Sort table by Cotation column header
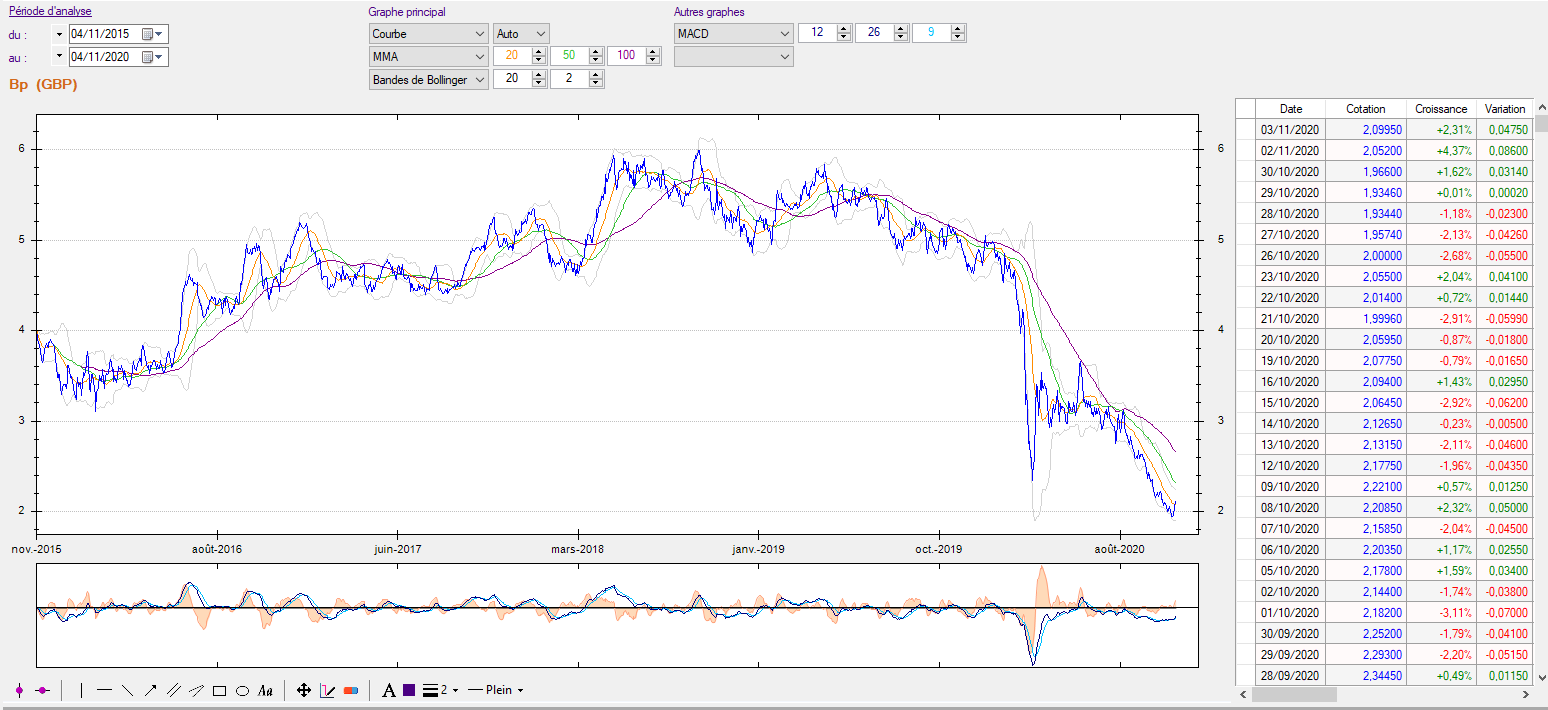Image resolution: width=1548 pixels, height=710 pixels. tap(1366, 108)
